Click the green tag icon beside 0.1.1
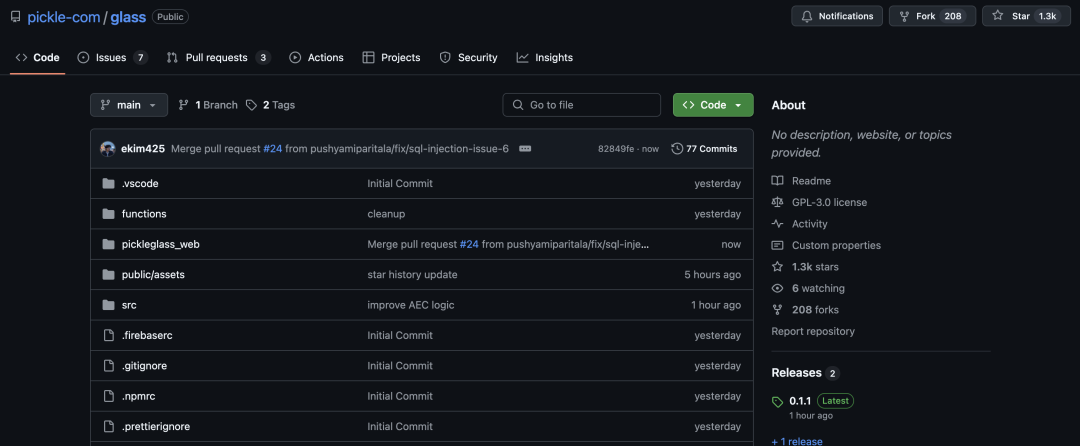 [x=778, y=402]
